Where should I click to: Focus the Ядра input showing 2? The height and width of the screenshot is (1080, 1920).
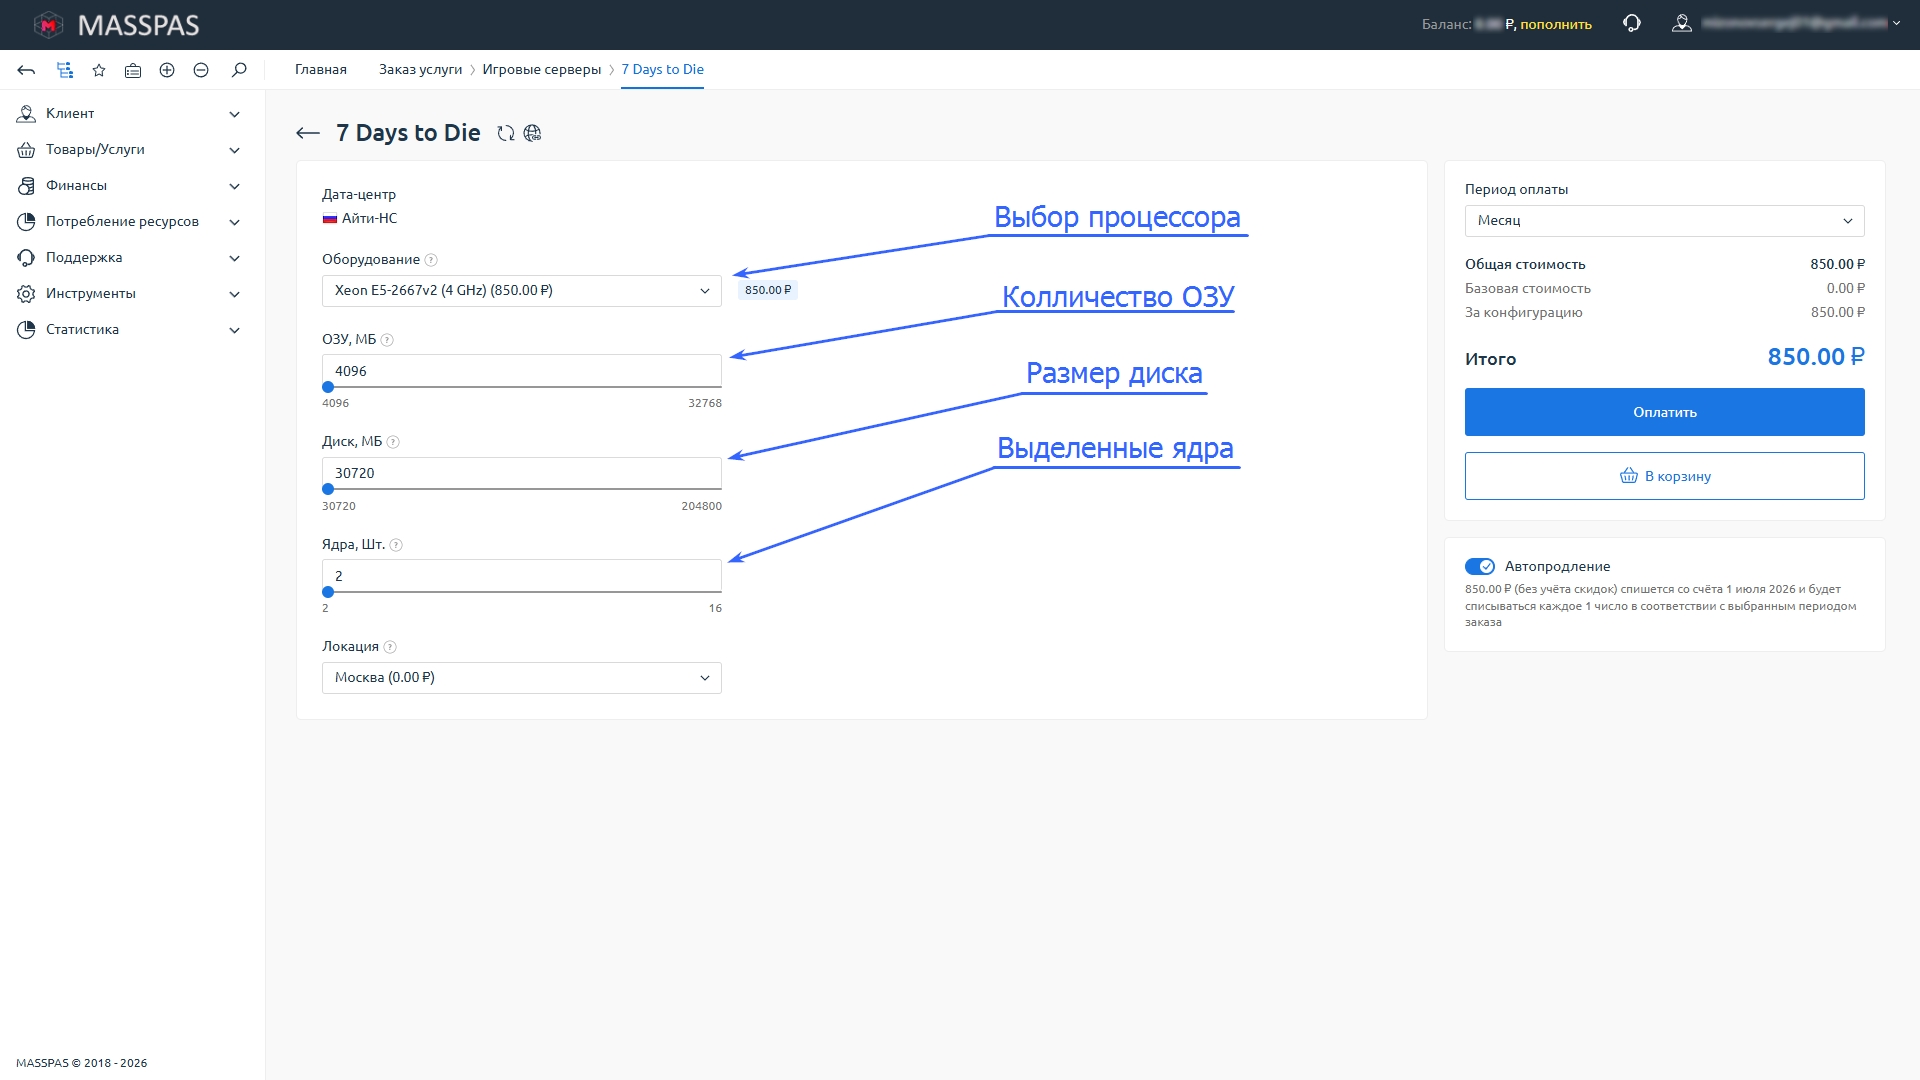tap(522, 576)
